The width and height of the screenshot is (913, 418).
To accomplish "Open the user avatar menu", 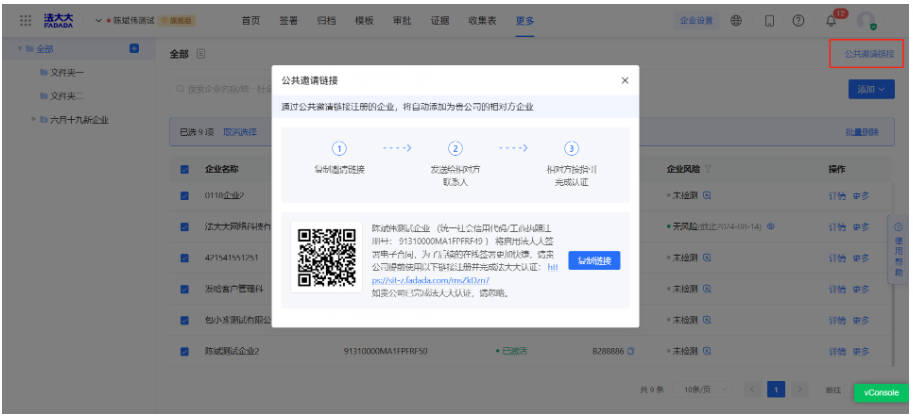I will 866,21.
